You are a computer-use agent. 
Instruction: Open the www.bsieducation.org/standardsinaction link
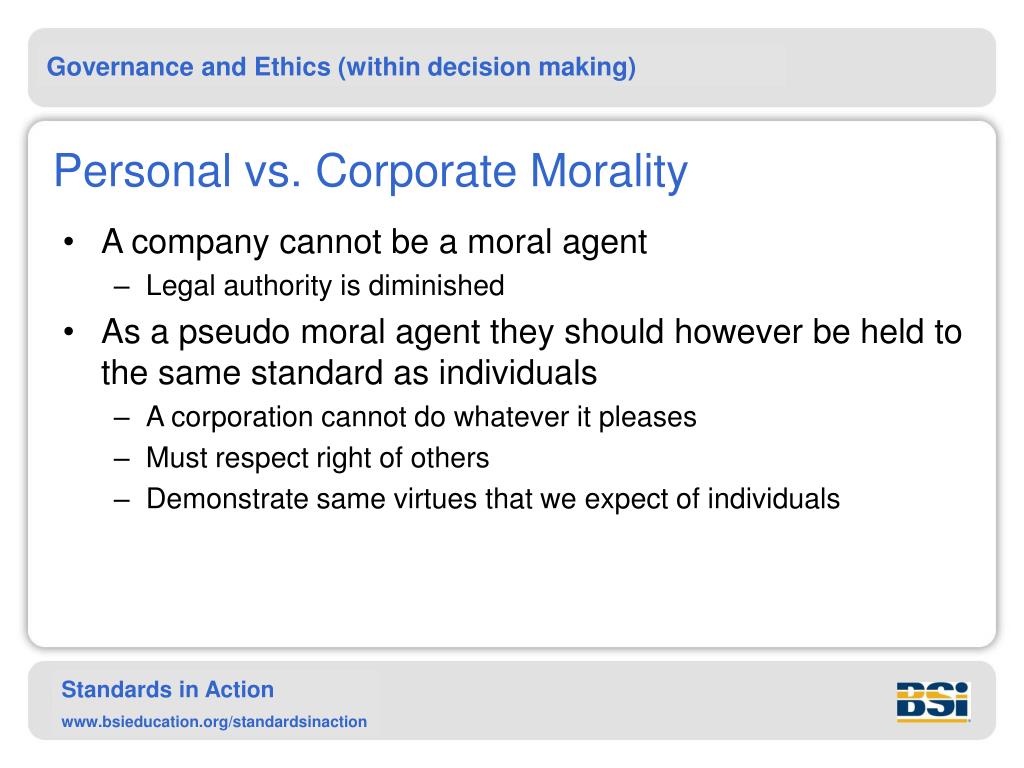point(214,722)
